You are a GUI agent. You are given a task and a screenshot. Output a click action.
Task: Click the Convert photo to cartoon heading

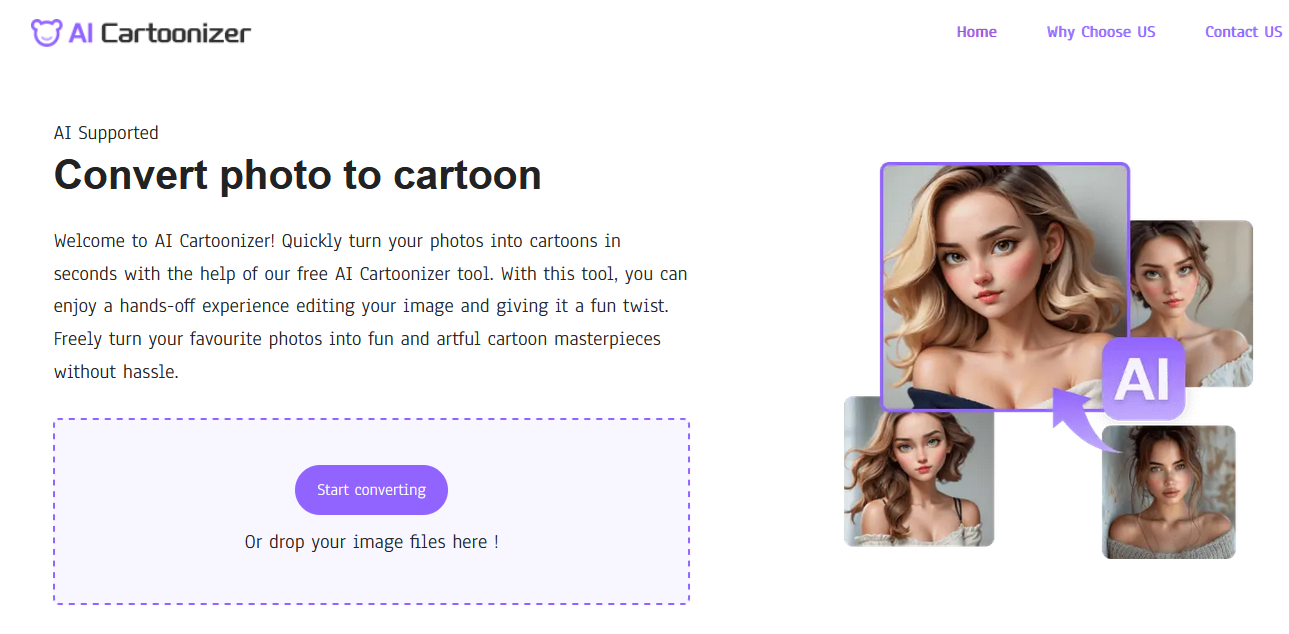pyautogui.click(x=297, y=175)
